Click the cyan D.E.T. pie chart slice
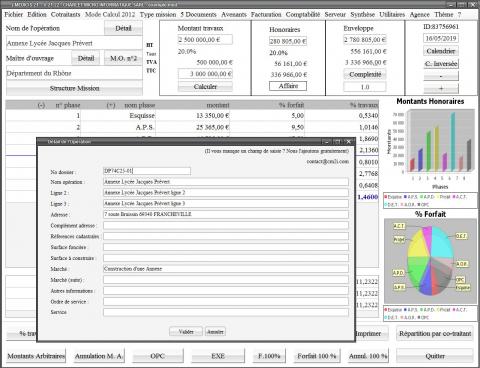480x368 pixels. click(x=442, y=243)
